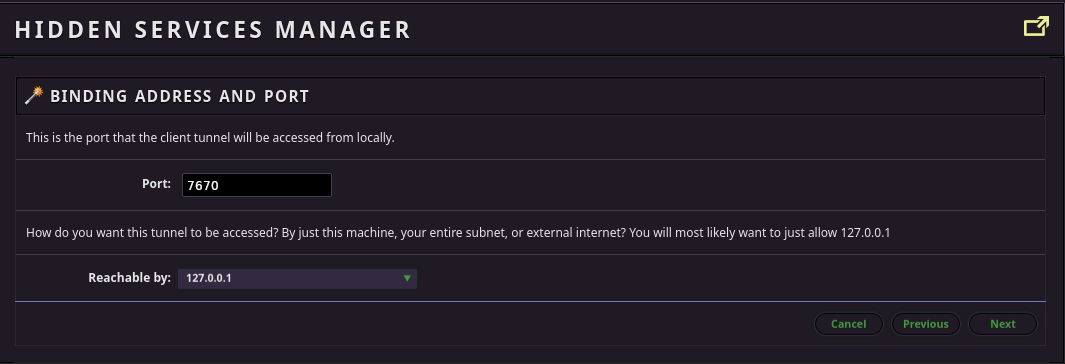Click 127.0.0.1 at the end of the help sentence
Screen dimensions: 1065x364
[865, 233]
